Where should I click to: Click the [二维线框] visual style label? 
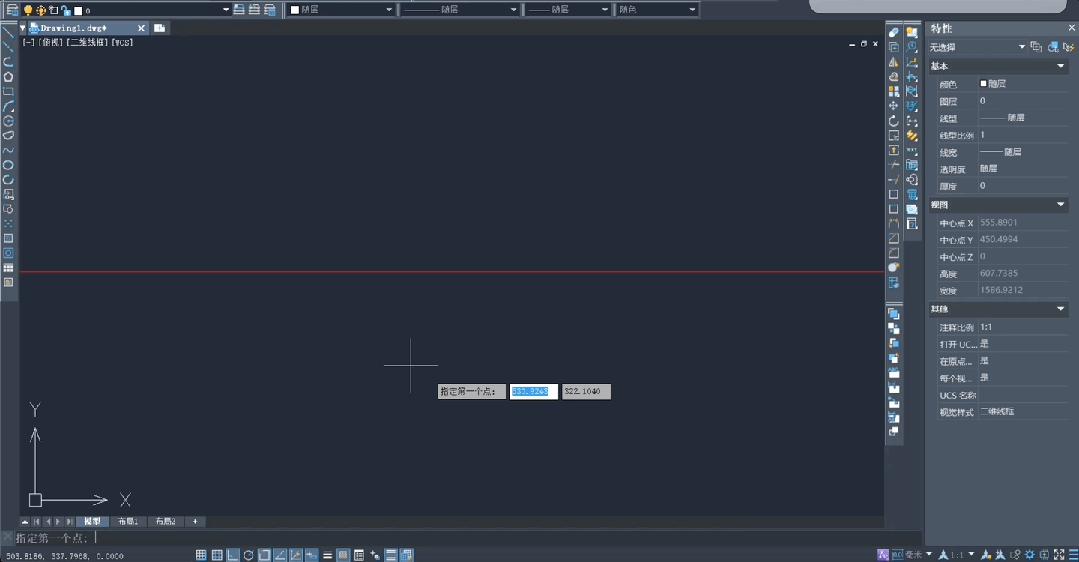87,43
